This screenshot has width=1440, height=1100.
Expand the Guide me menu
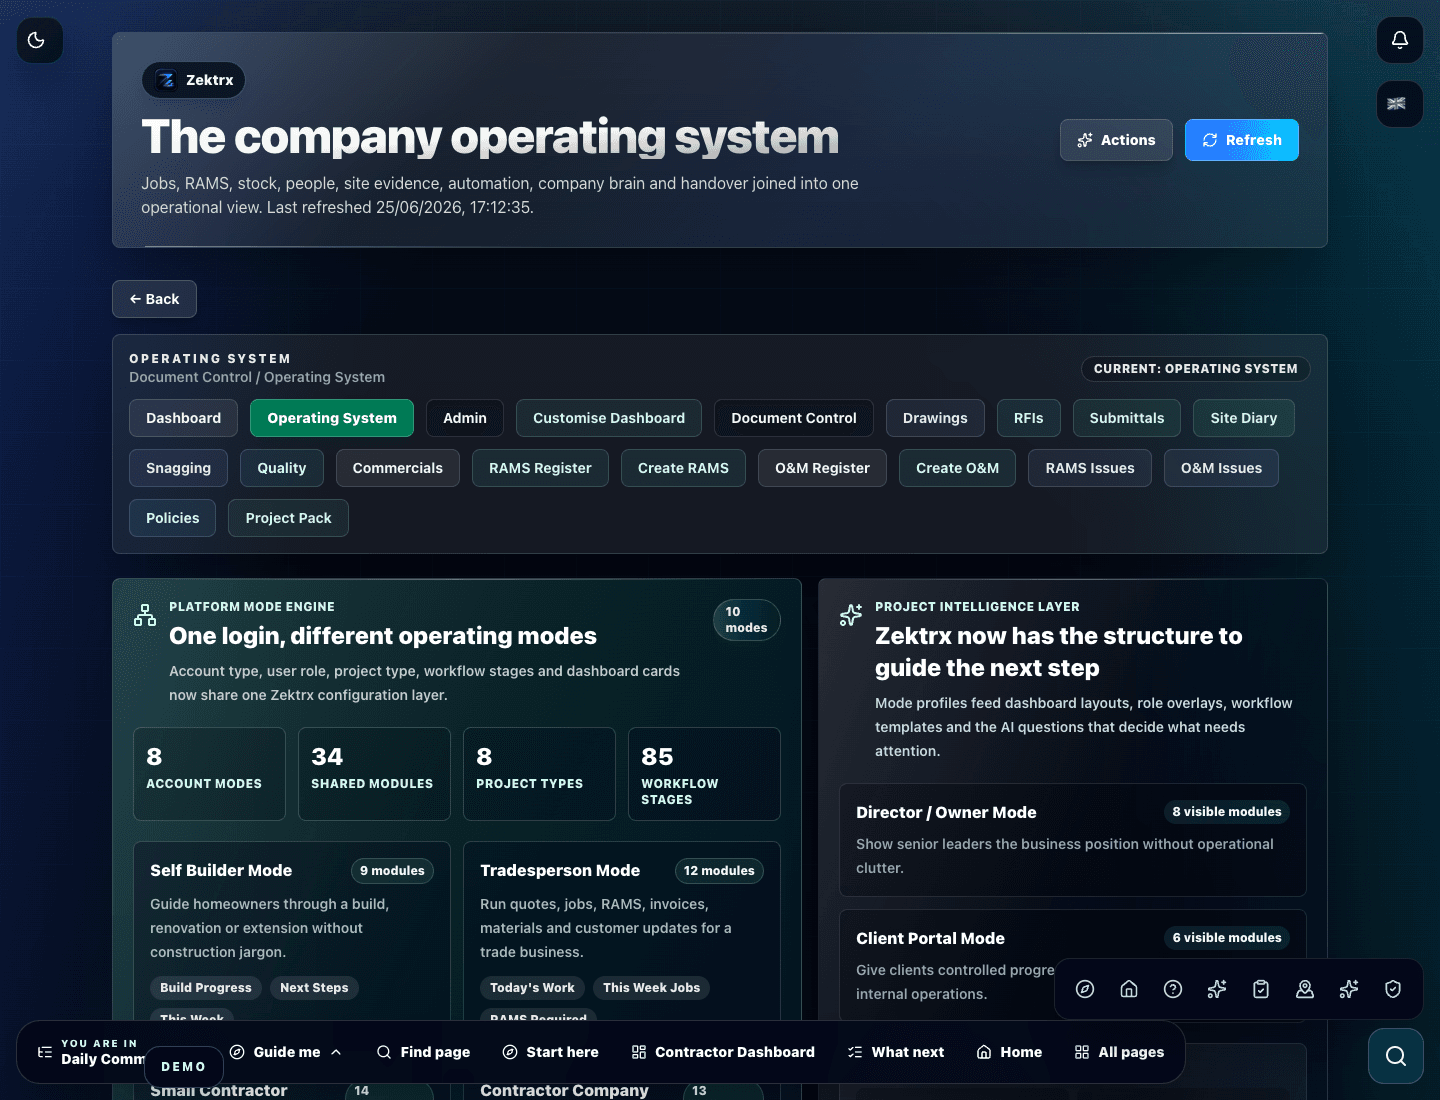[x=286, y=1052]
